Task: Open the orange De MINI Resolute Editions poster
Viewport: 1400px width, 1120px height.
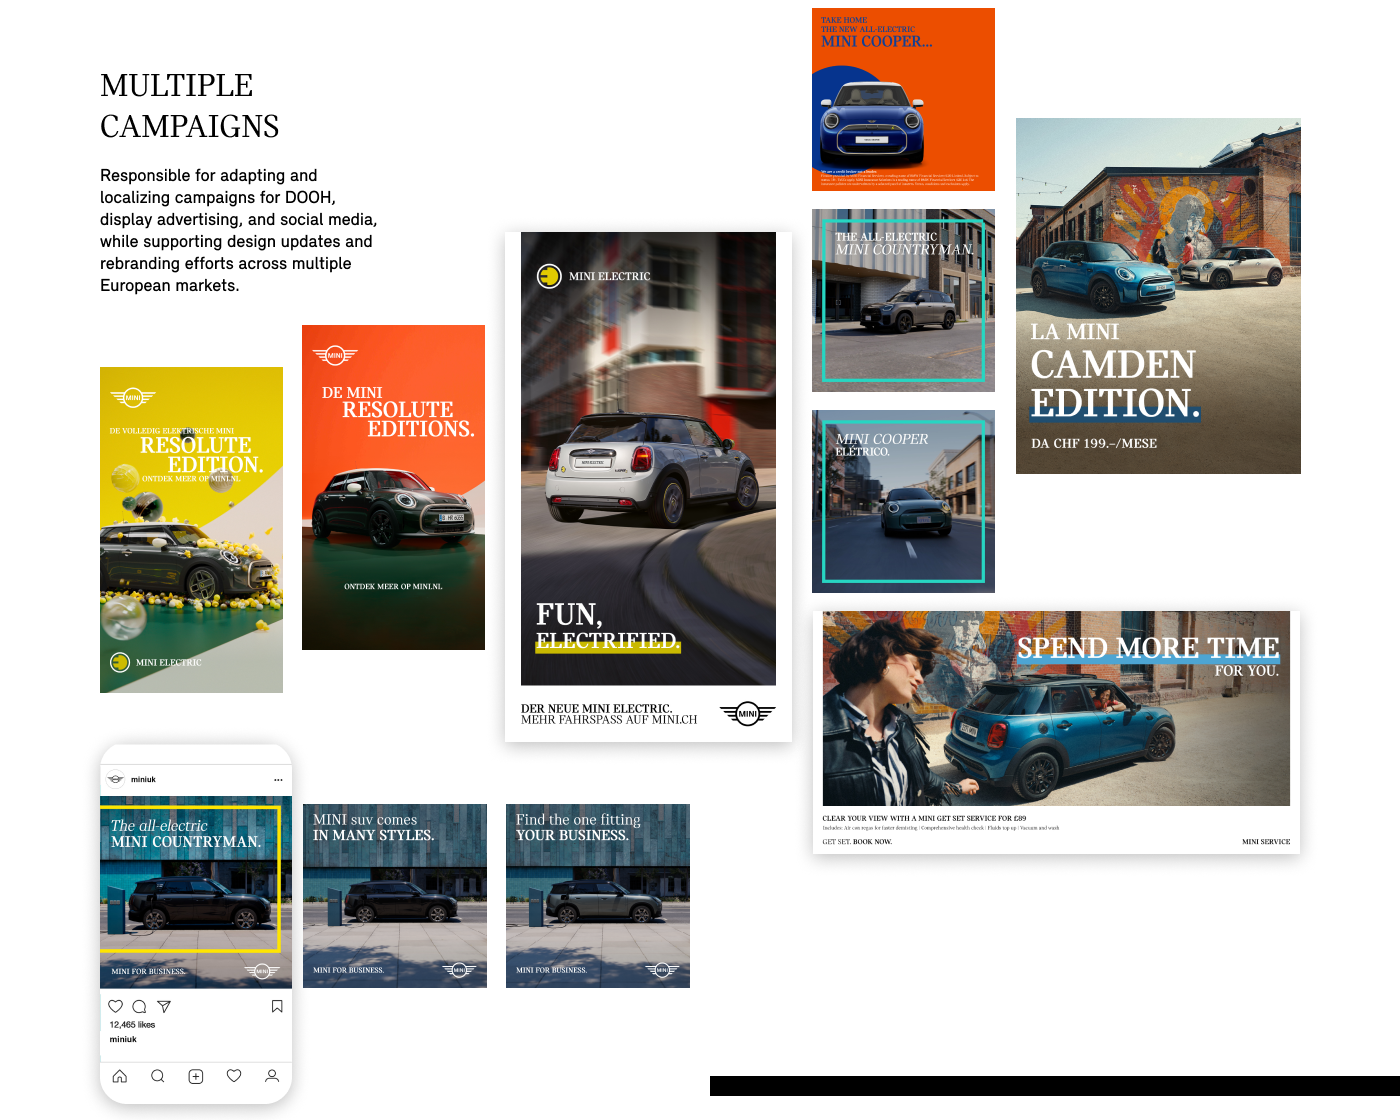Action: pyautogui.click(x=393, y=487)
